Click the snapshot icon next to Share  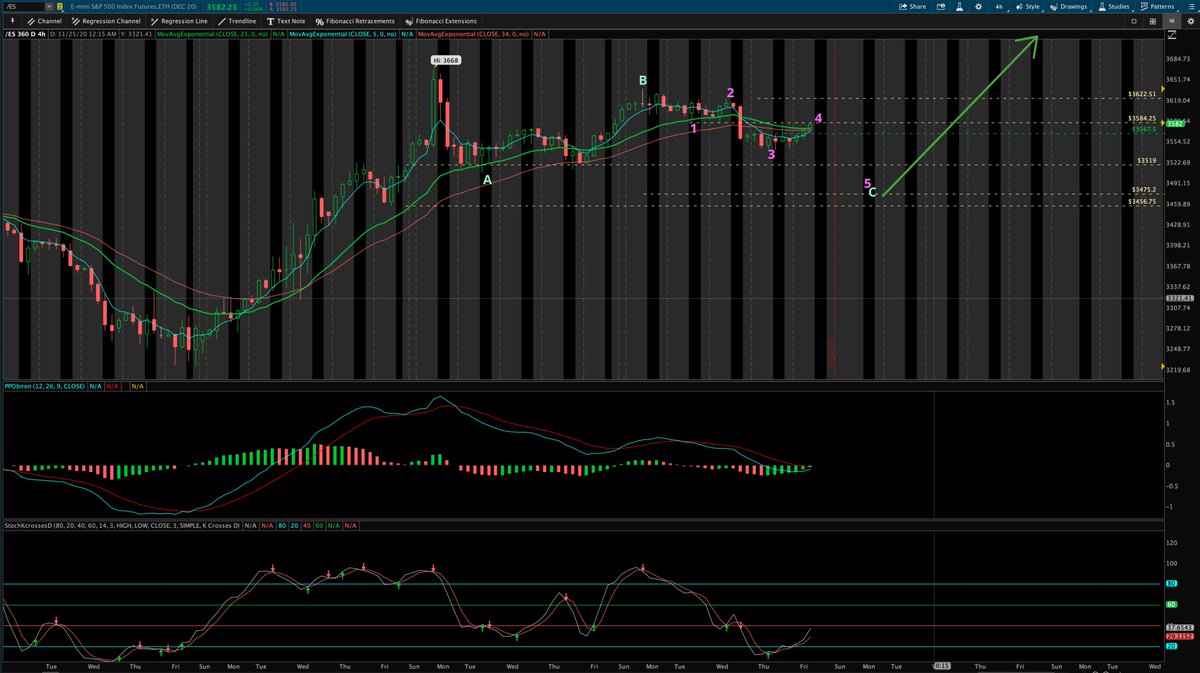click(x=942, y=6)
